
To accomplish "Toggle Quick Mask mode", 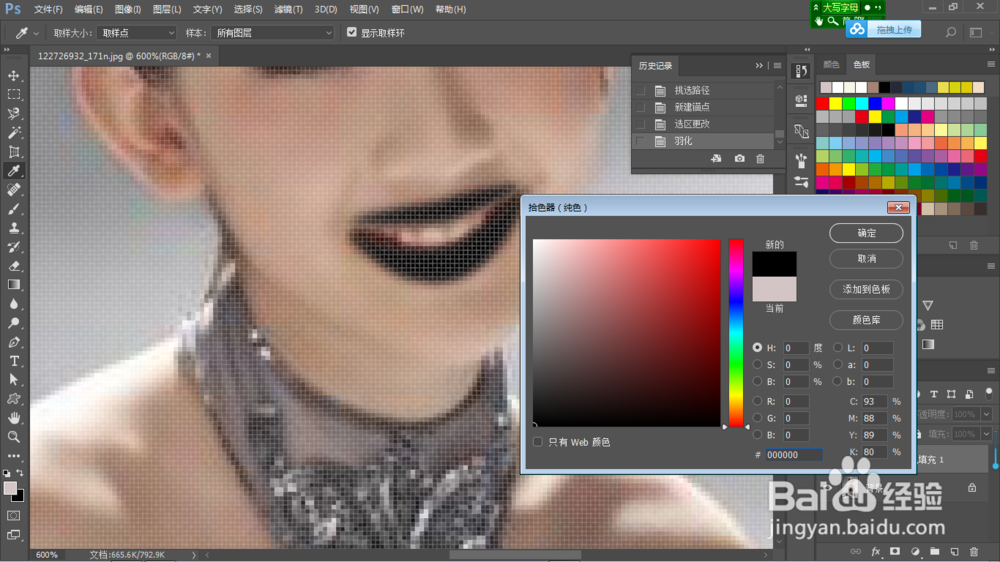I will click(13, 515).
